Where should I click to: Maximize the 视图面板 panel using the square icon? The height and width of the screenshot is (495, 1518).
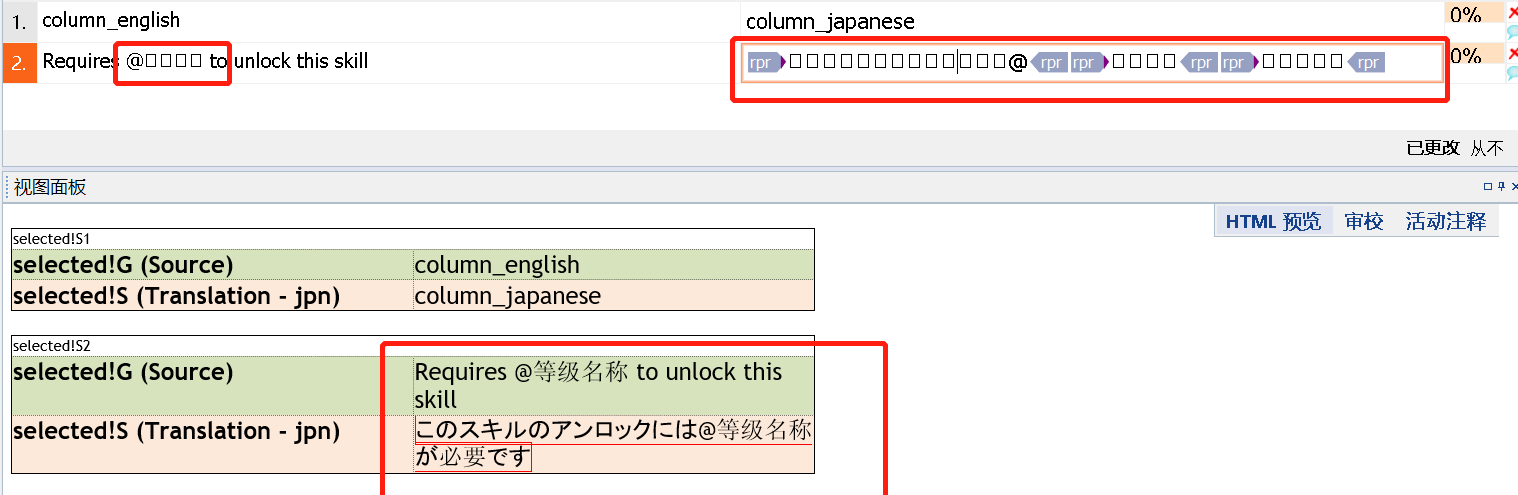(1488, 187)
